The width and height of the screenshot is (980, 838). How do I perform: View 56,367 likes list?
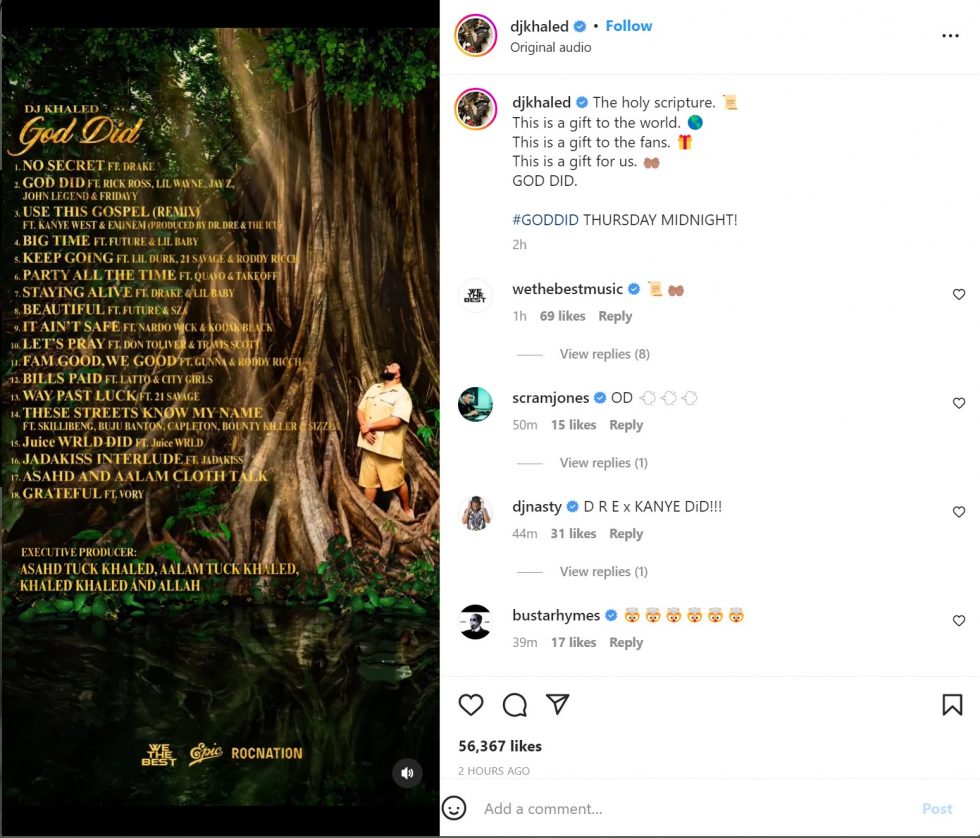coord(500,746)
